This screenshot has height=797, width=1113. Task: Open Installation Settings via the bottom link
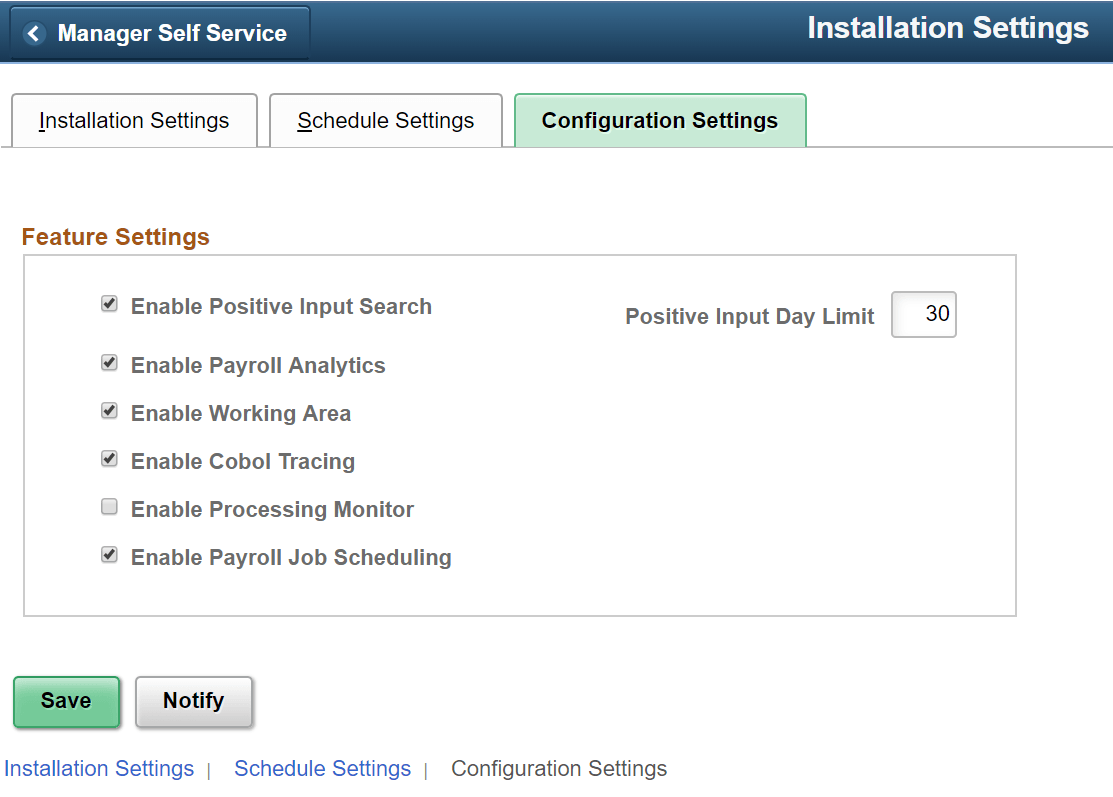coord(99,768)
